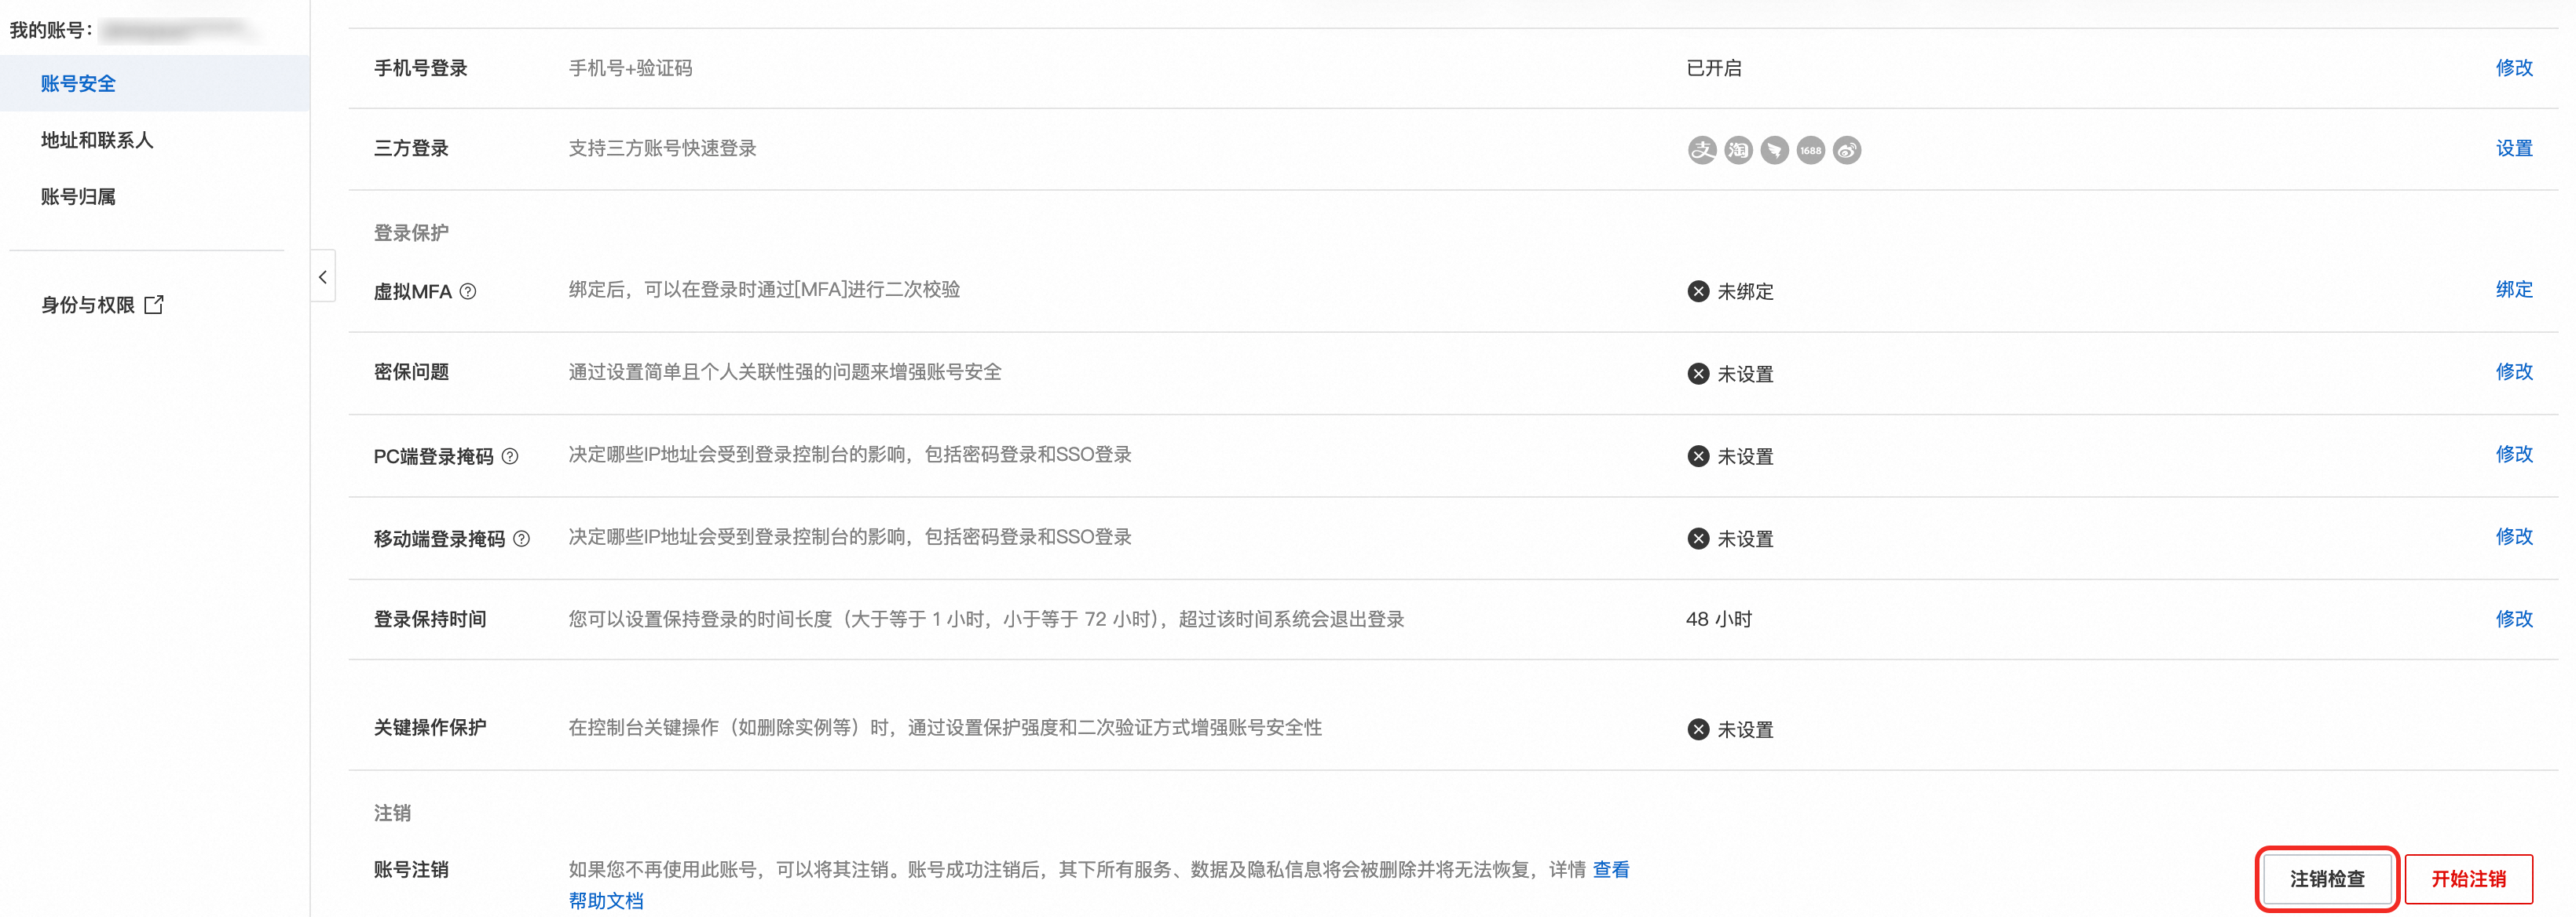
Task: Click the 登录保护 section heading
Action: pyautogui.click(x=411, y=233)
